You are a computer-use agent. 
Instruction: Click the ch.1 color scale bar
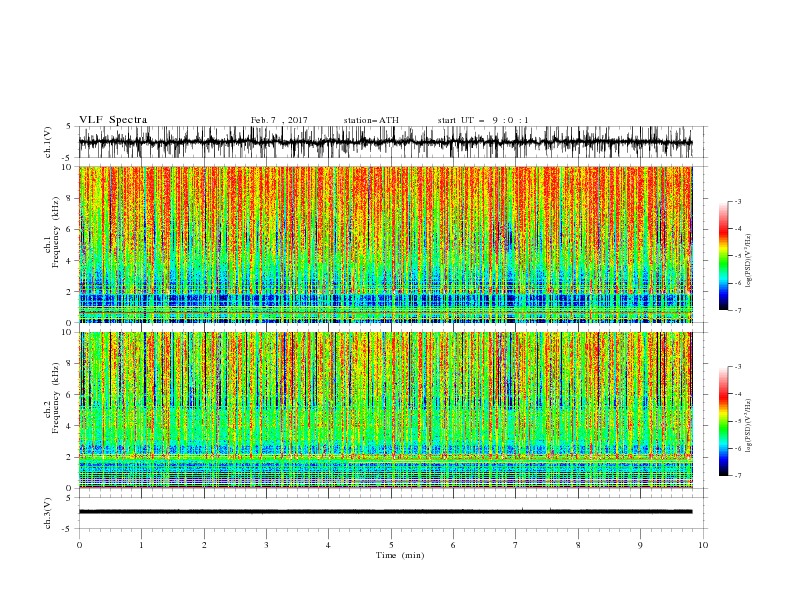click(x=723, y=256)
